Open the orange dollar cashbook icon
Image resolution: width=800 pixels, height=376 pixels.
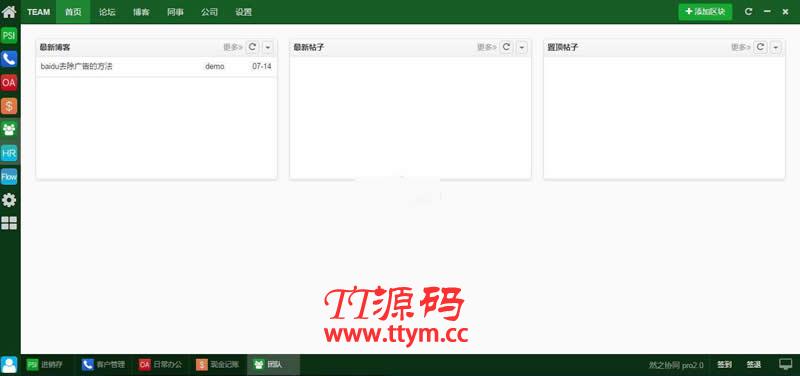tap(9, 106)
